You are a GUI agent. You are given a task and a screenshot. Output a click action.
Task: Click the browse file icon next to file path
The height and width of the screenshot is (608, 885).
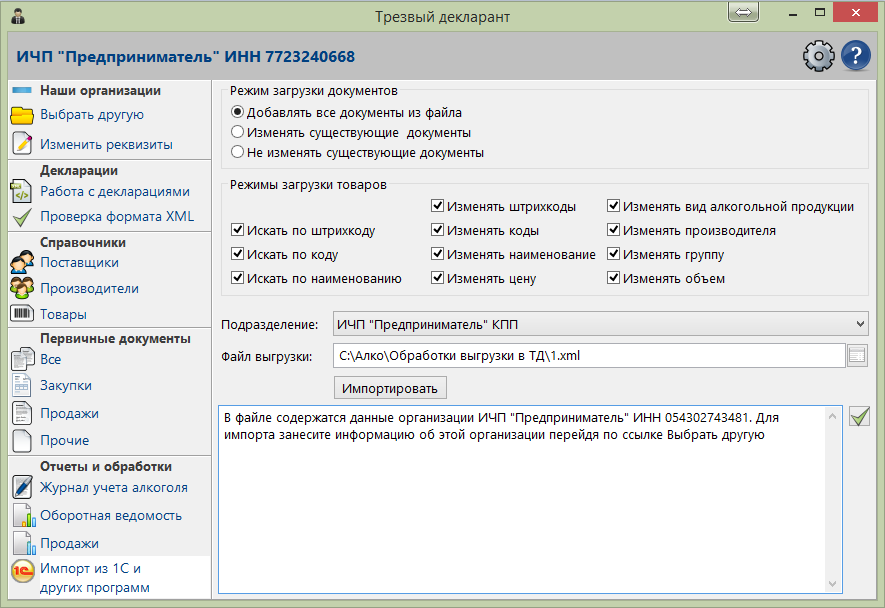857,355
